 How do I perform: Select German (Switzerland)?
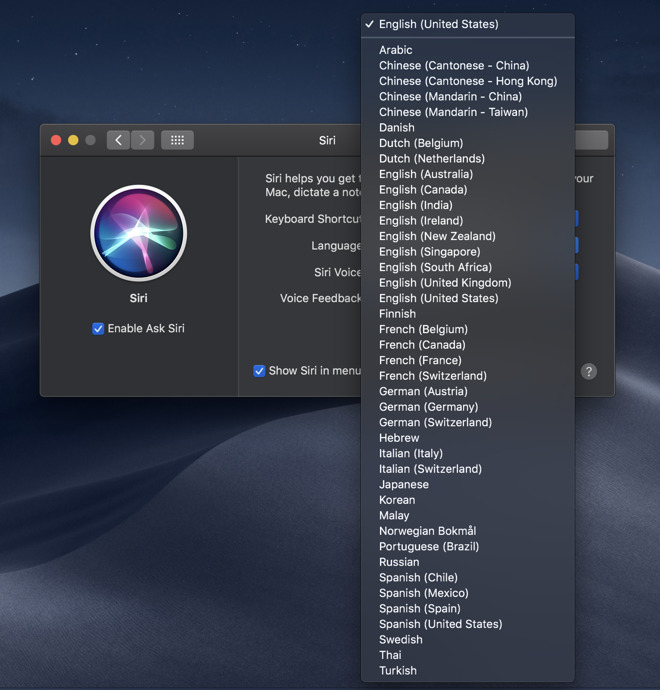468,422
